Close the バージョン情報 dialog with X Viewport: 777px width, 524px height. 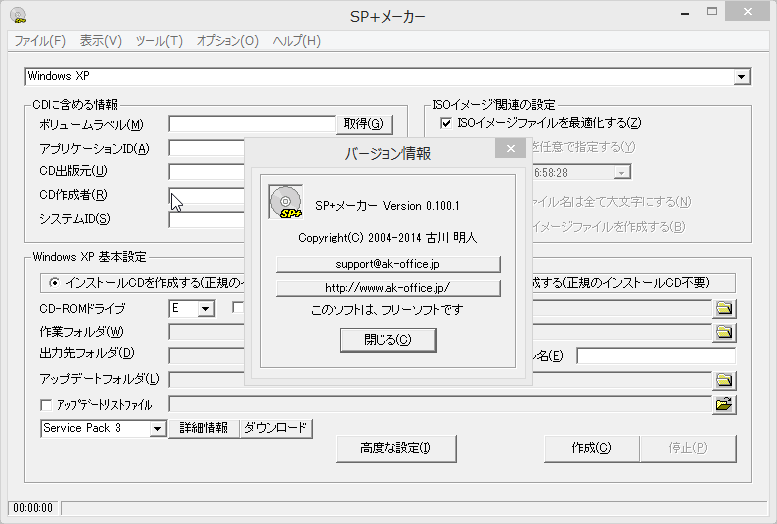coord(510,148)
